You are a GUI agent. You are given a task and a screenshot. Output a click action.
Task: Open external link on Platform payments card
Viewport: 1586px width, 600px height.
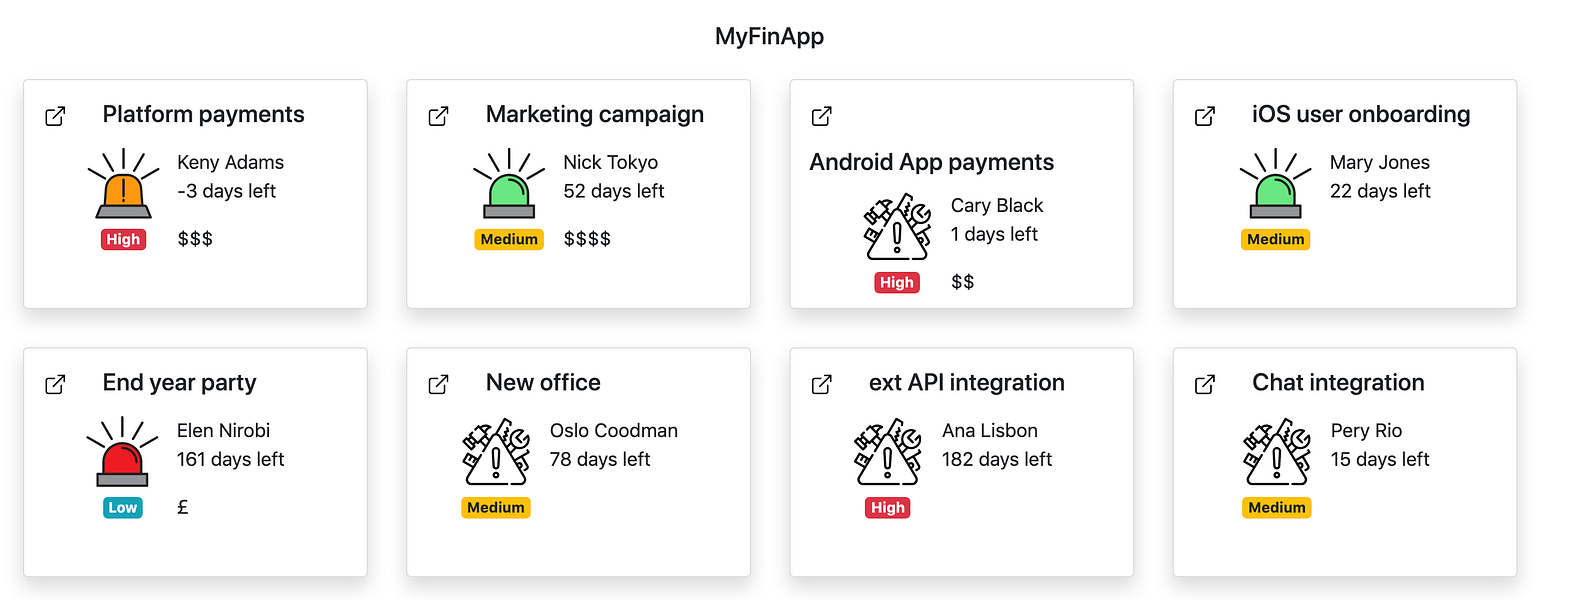[x=56, y=116]
